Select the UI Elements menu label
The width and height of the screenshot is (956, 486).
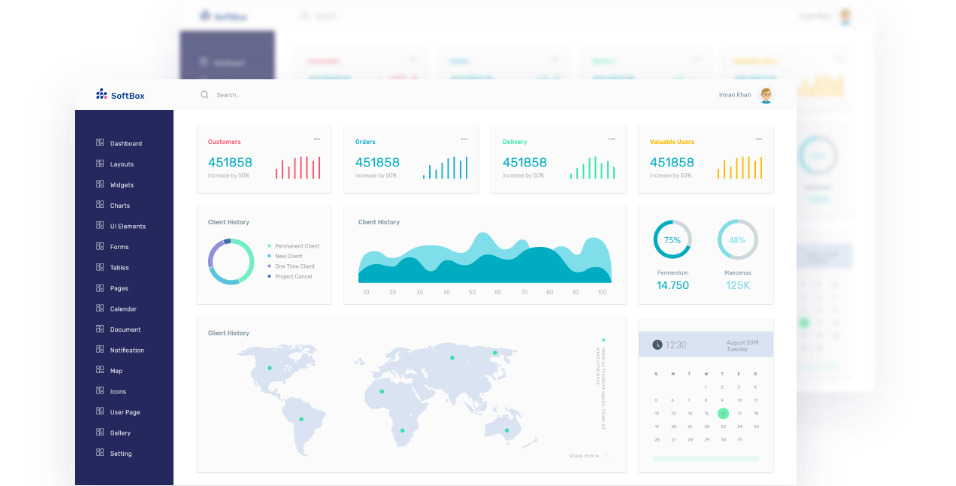(x=128, y=226)
